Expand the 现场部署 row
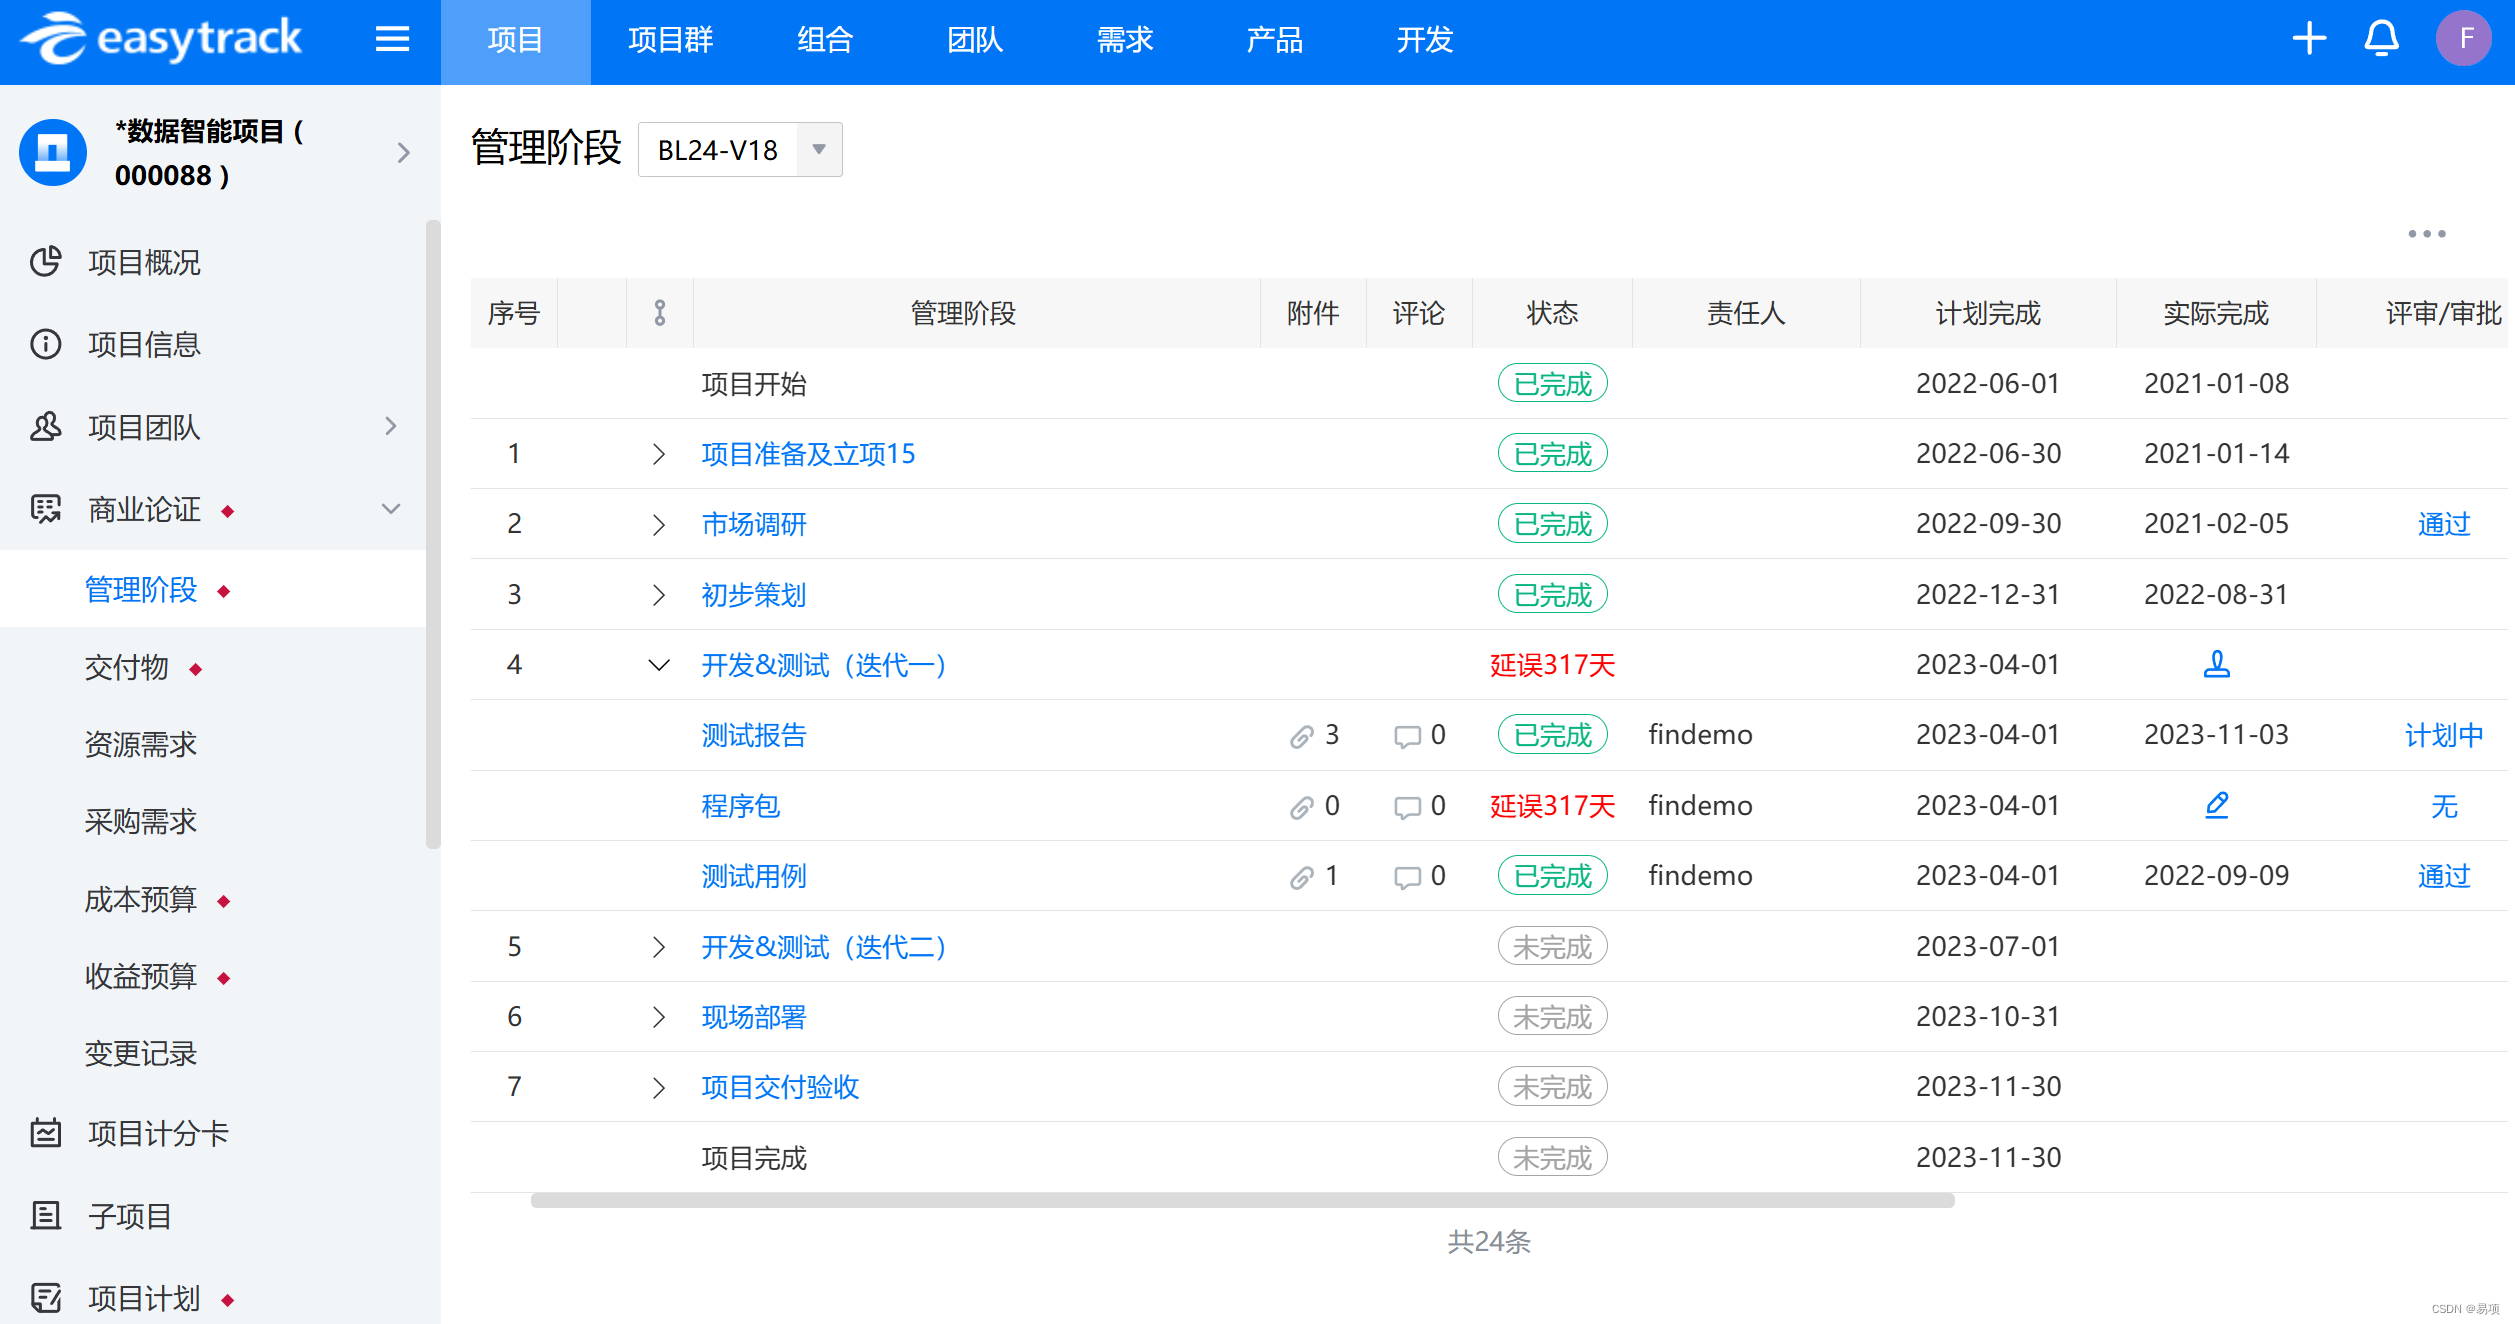2515x1324 pixels. [658, 1017]
